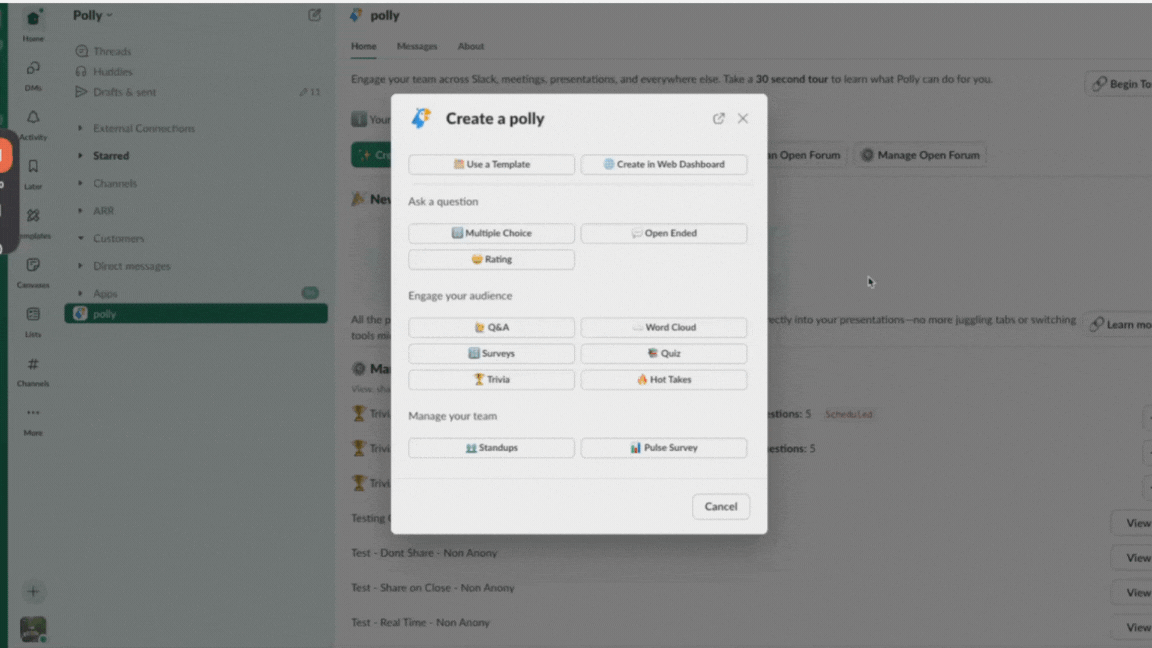Click Test - Real Time - Non Anony text
The image size is (1152, 648).
420,623
